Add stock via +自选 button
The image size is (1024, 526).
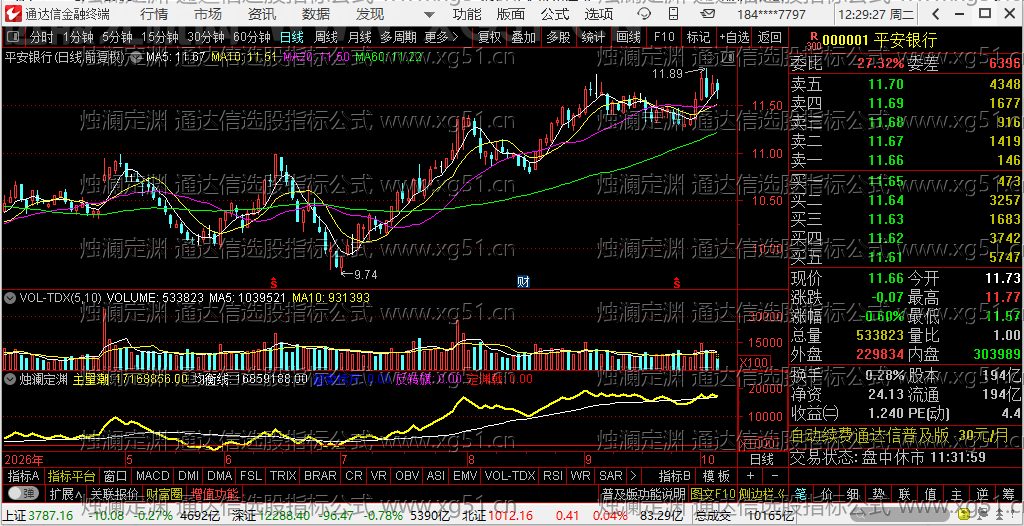coord(735,37)
